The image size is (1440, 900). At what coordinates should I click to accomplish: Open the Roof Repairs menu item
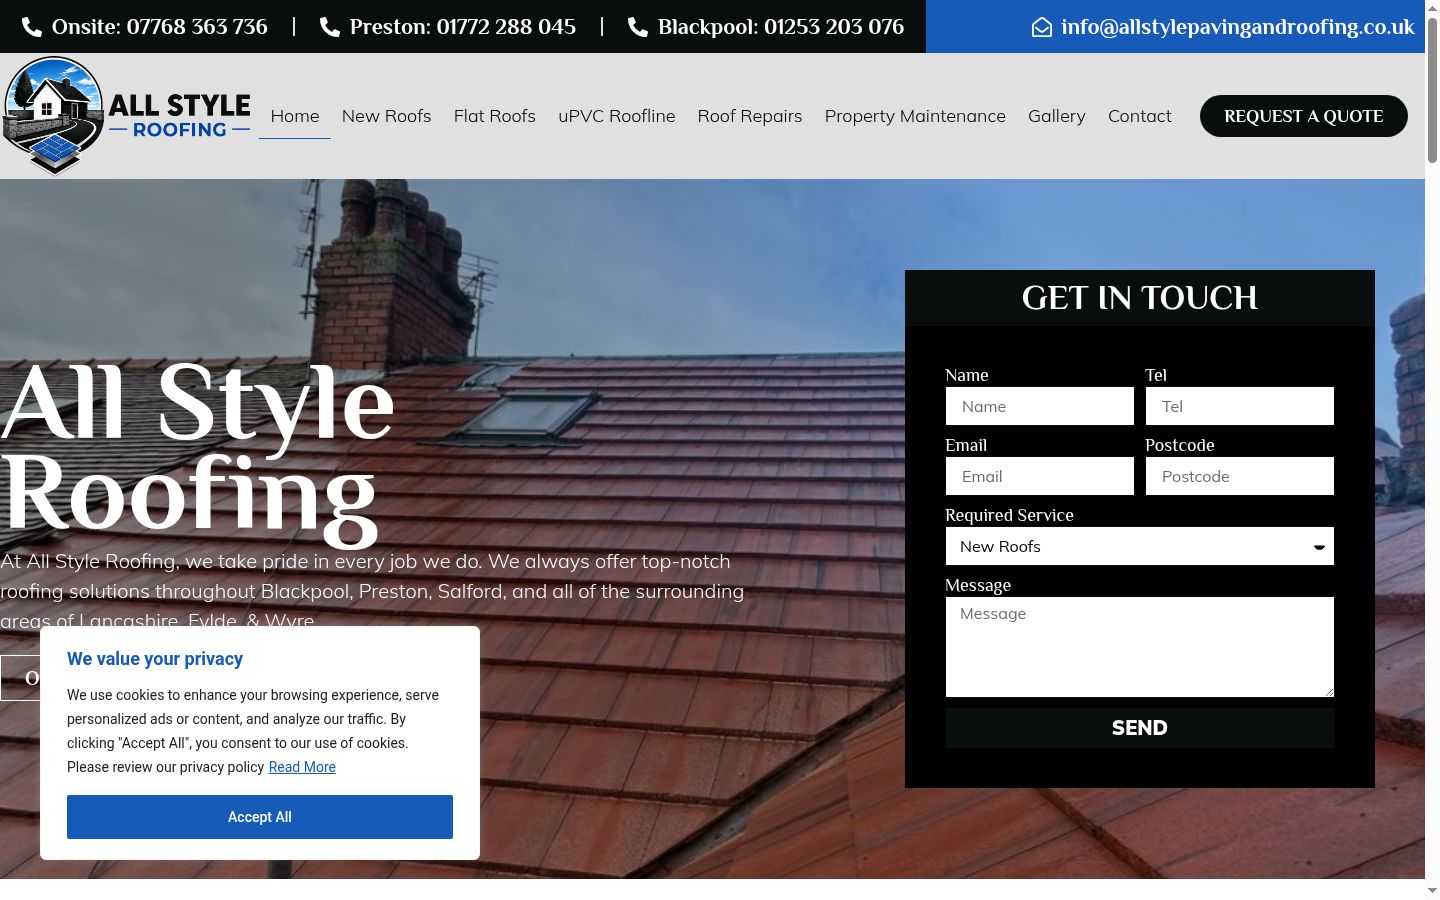coord(750,116)
